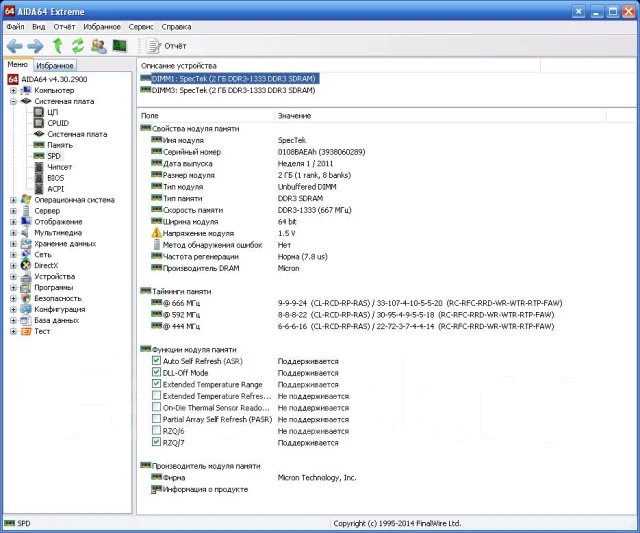Image resolution: width=640 pixels, height=533 pixels.
Task: Open the Вид menu
Action: pyautogui.click(x=39, y=27)
